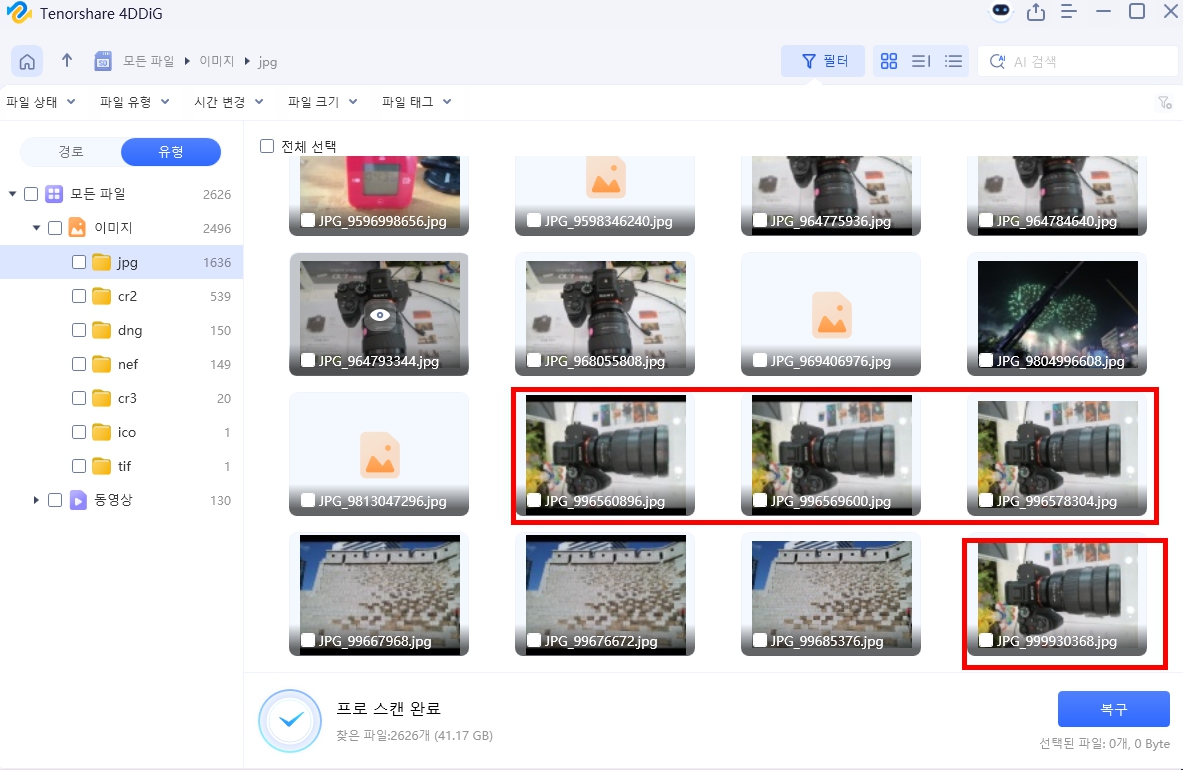
Task: Select the ico folder row
Action: [121, 432]
